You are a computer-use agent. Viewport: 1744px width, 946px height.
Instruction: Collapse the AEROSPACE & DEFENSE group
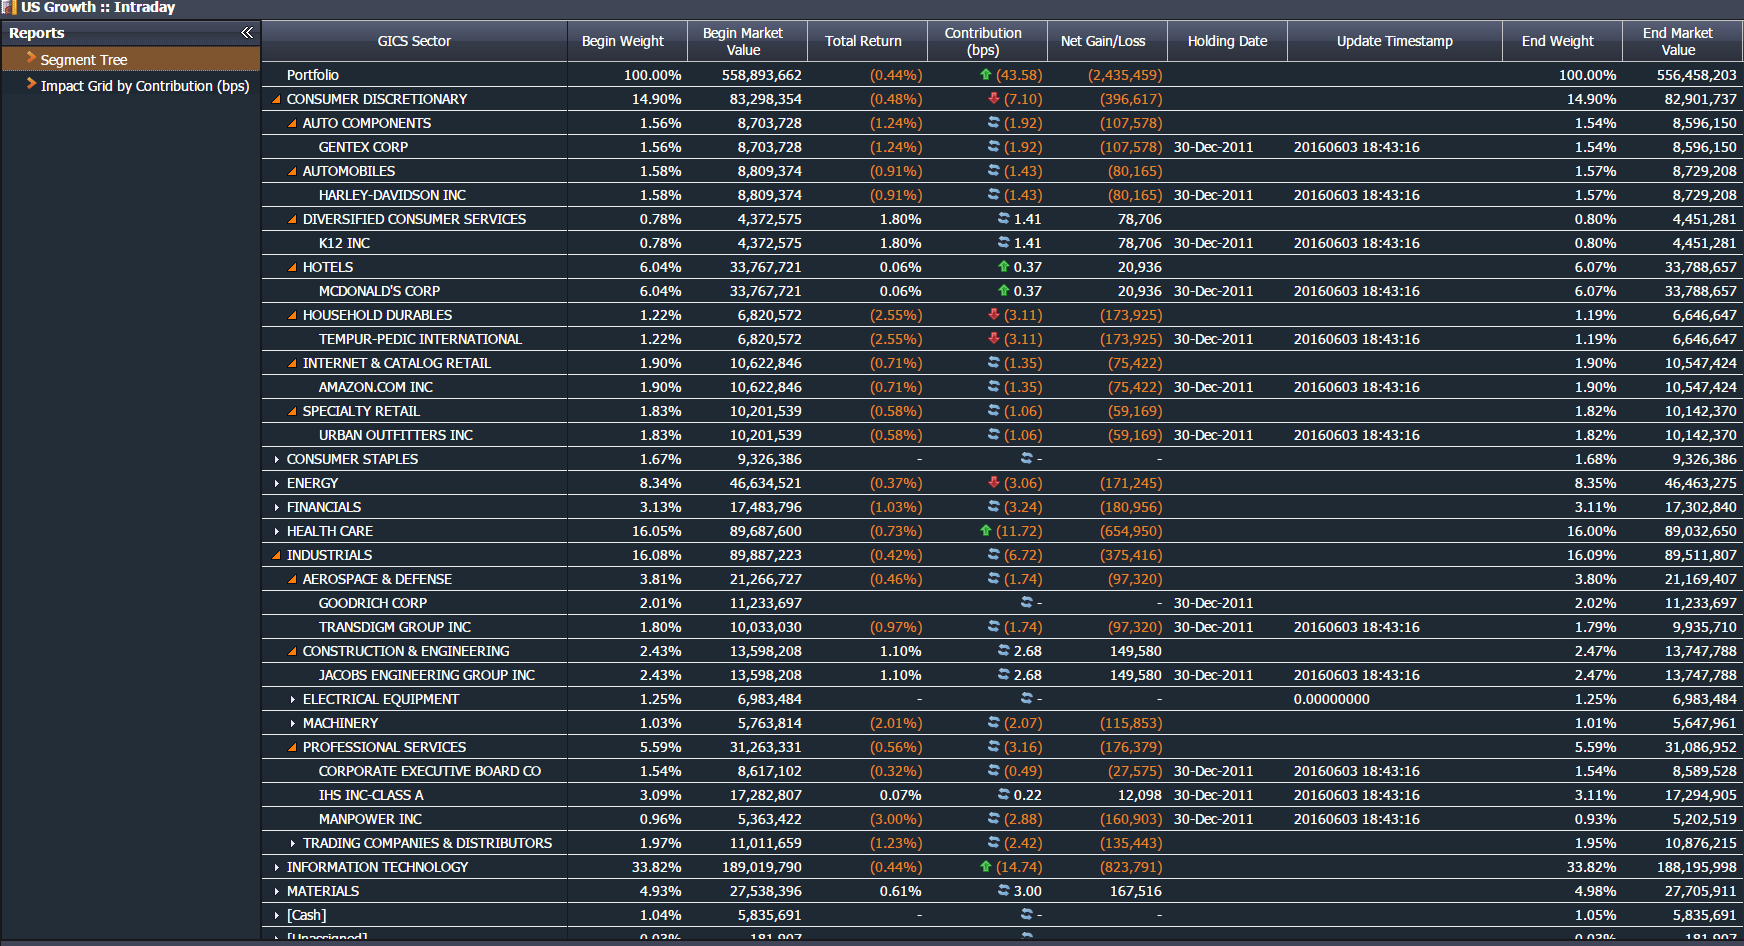pos(293,580)
